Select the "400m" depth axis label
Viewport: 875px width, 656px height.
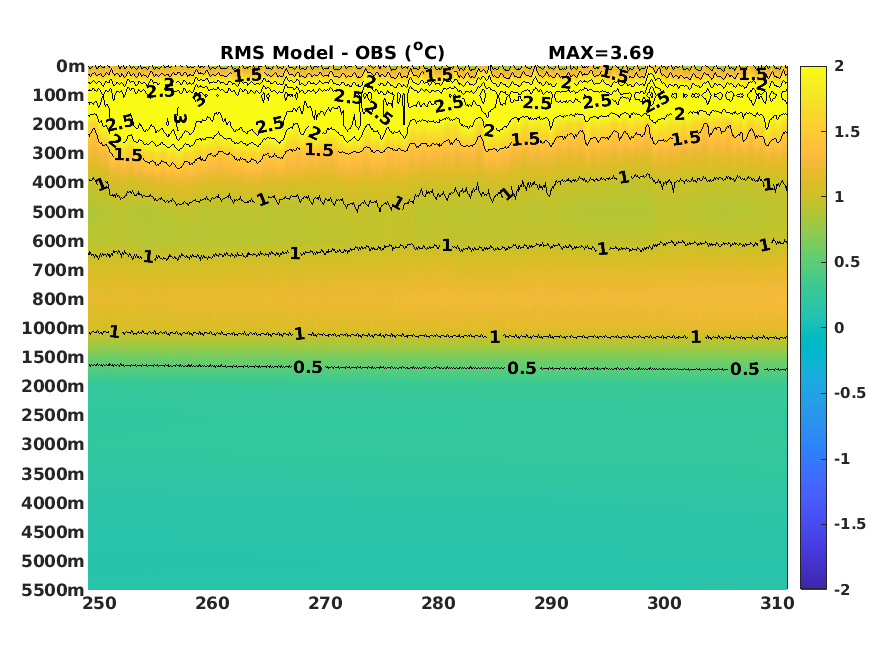[59, 182]
